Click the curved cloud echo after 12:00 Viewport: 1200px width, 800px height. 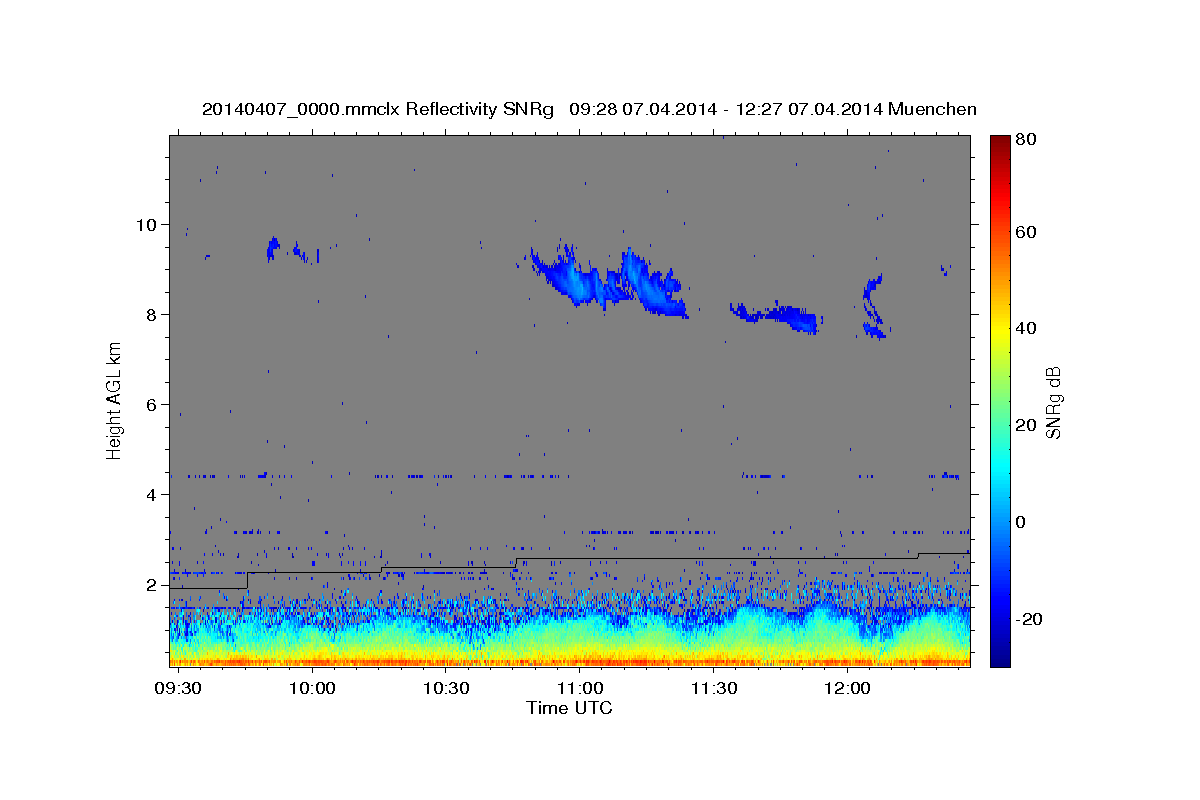[x=874, y=307]
